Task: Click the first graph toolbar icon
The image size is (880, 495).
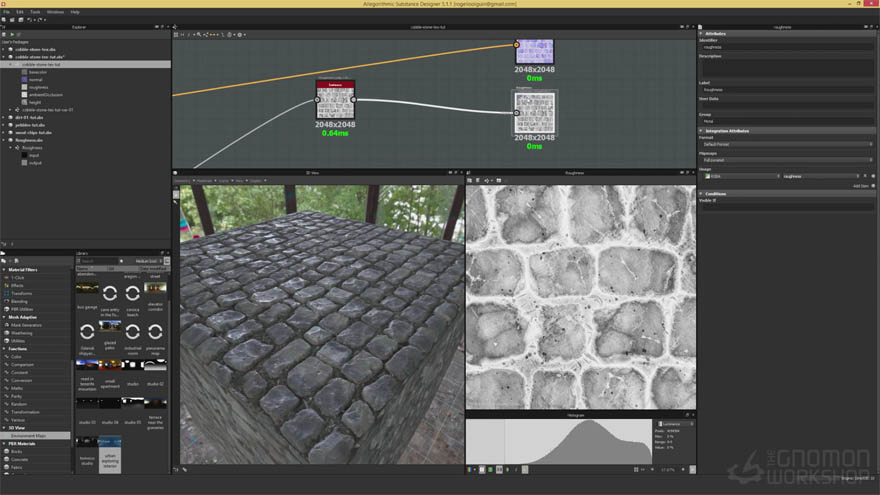Action: 176,35
